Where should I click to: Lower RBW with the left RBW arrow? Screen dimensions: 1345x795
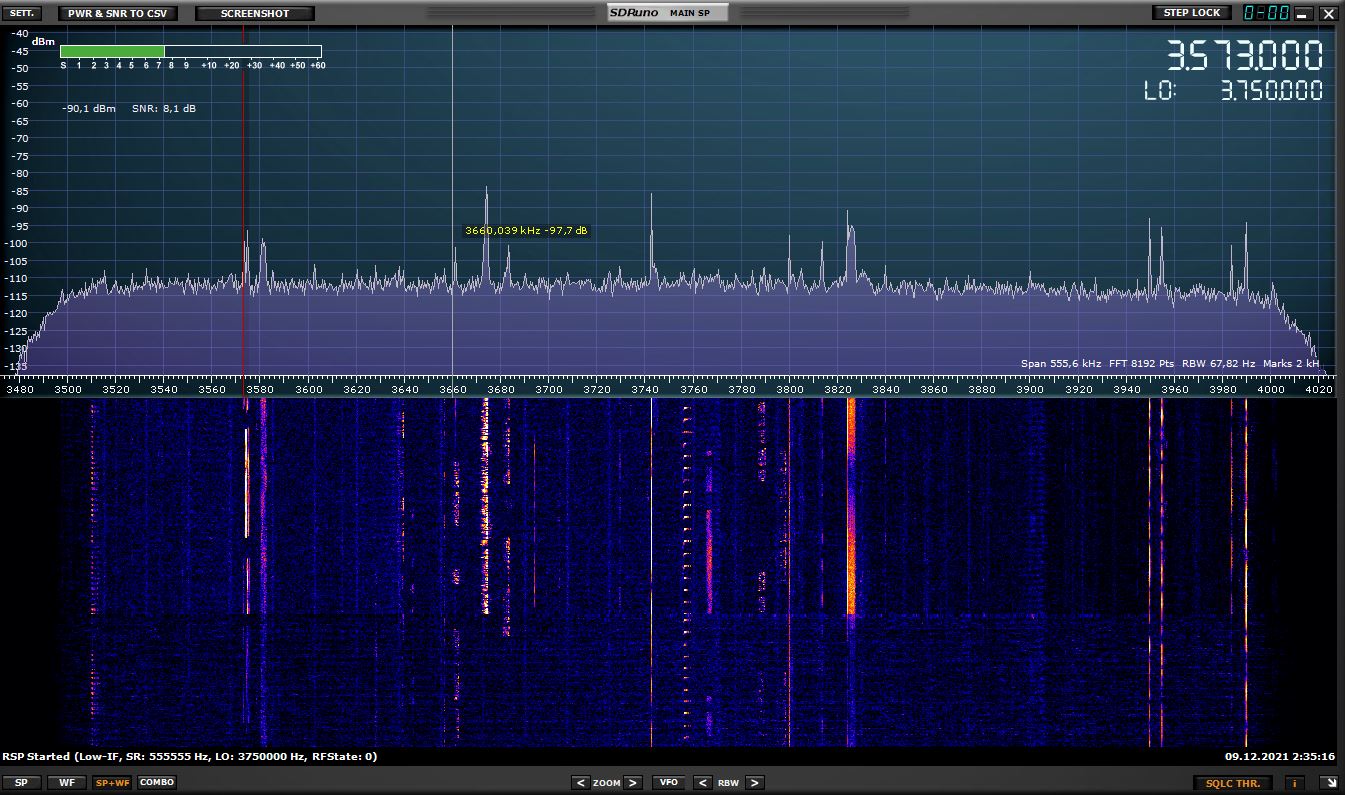pos(703,782)
